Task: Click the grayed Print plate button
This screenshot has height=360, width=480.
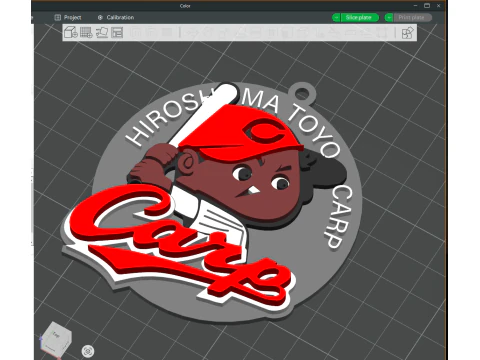Action: point(413,17)
